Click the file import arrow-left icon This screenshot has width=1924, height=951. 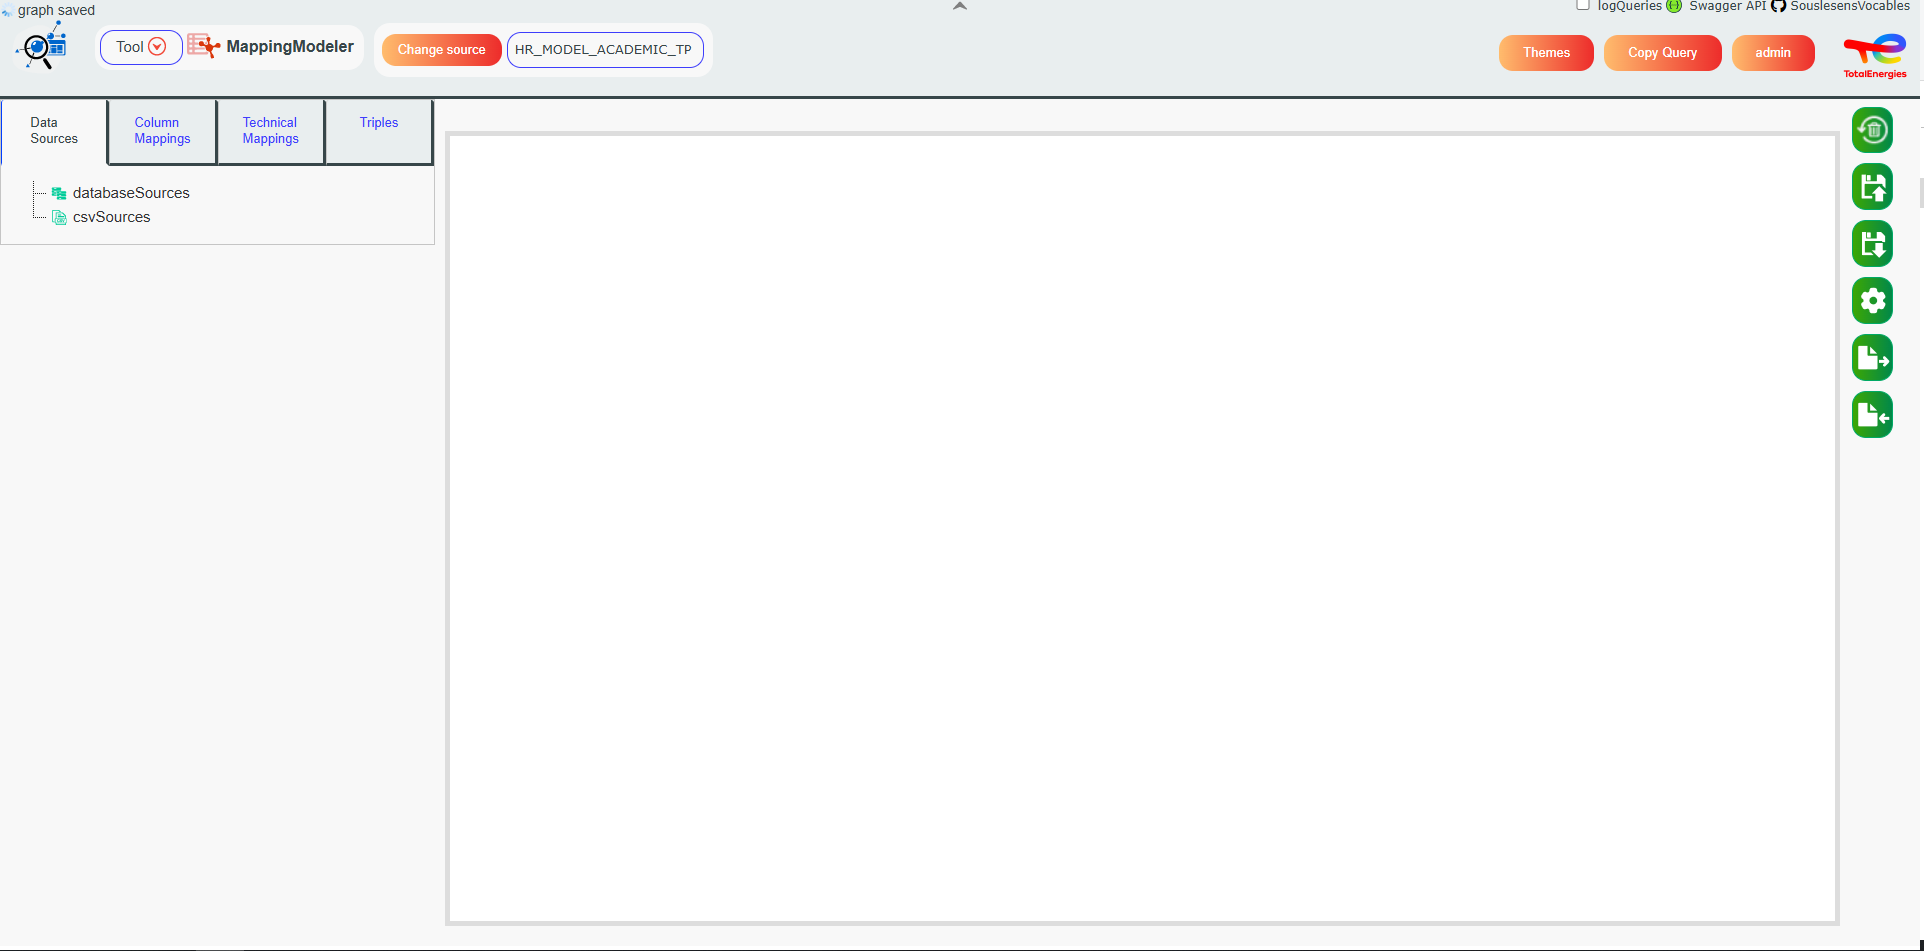click(1872, 415)
